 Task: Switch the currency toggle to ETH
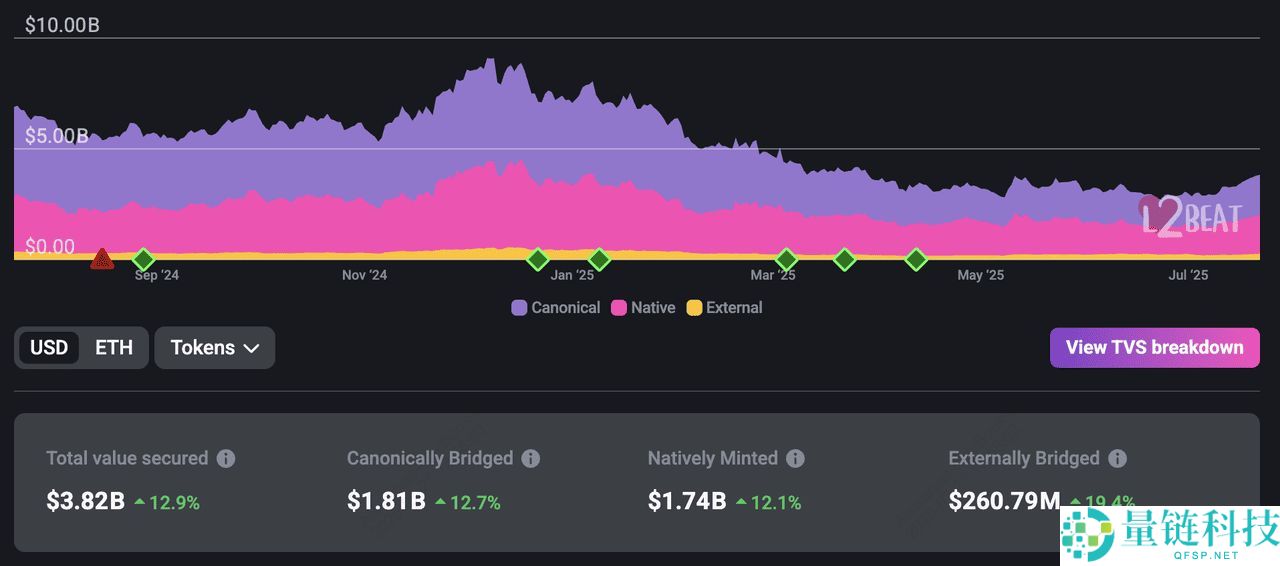pyautogui.click(x=114, y=348)
